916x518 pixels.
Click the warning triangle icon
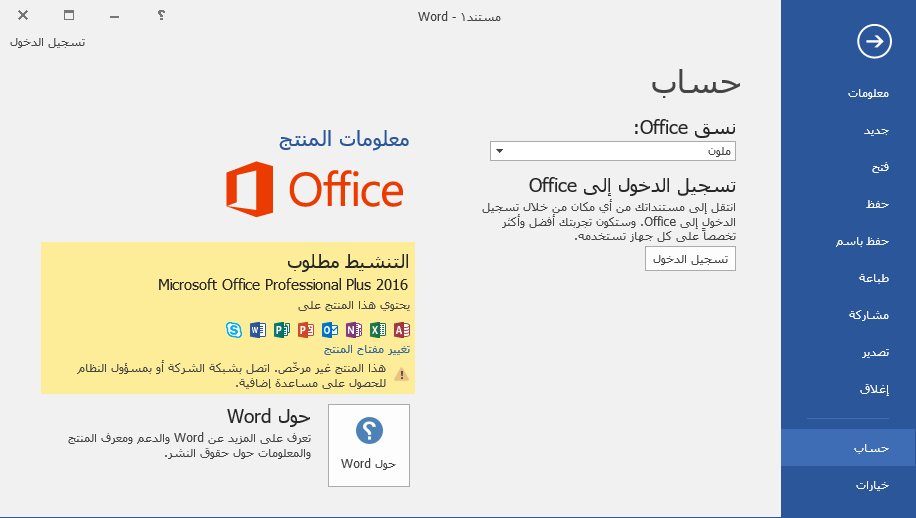click(401, 374)
